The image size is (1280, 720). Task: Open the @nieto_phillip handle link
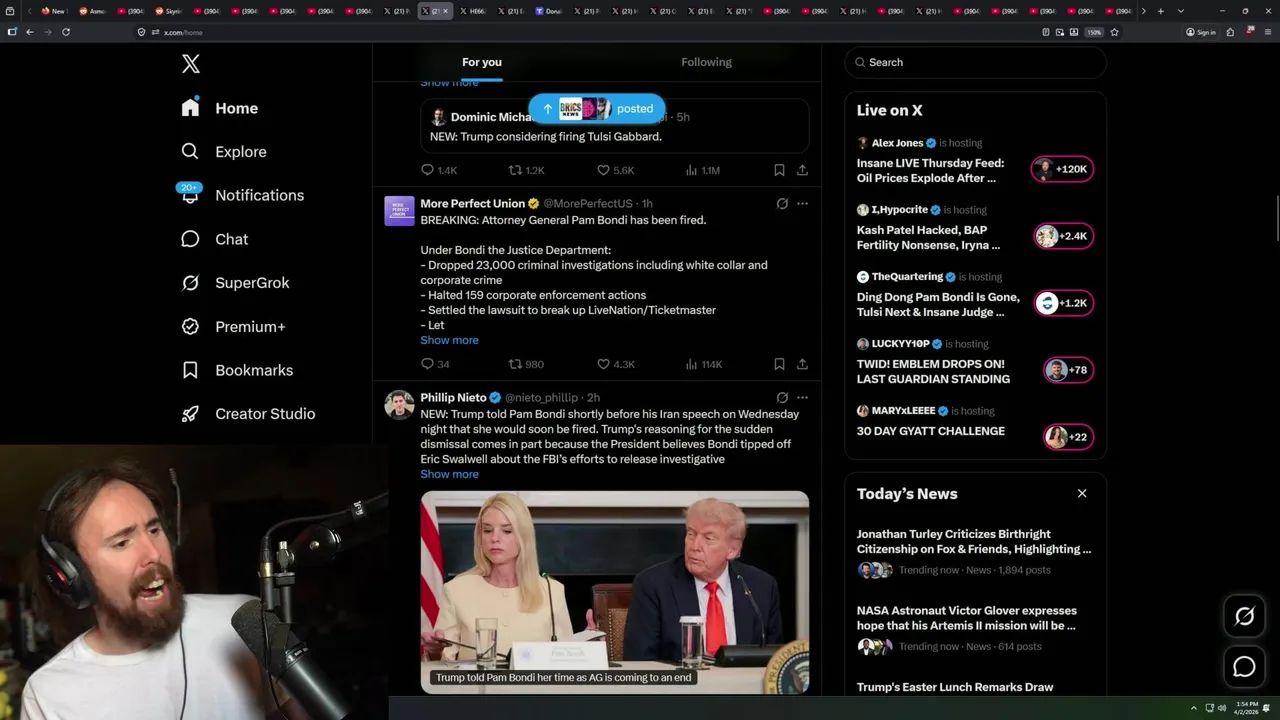click(541, 397)
